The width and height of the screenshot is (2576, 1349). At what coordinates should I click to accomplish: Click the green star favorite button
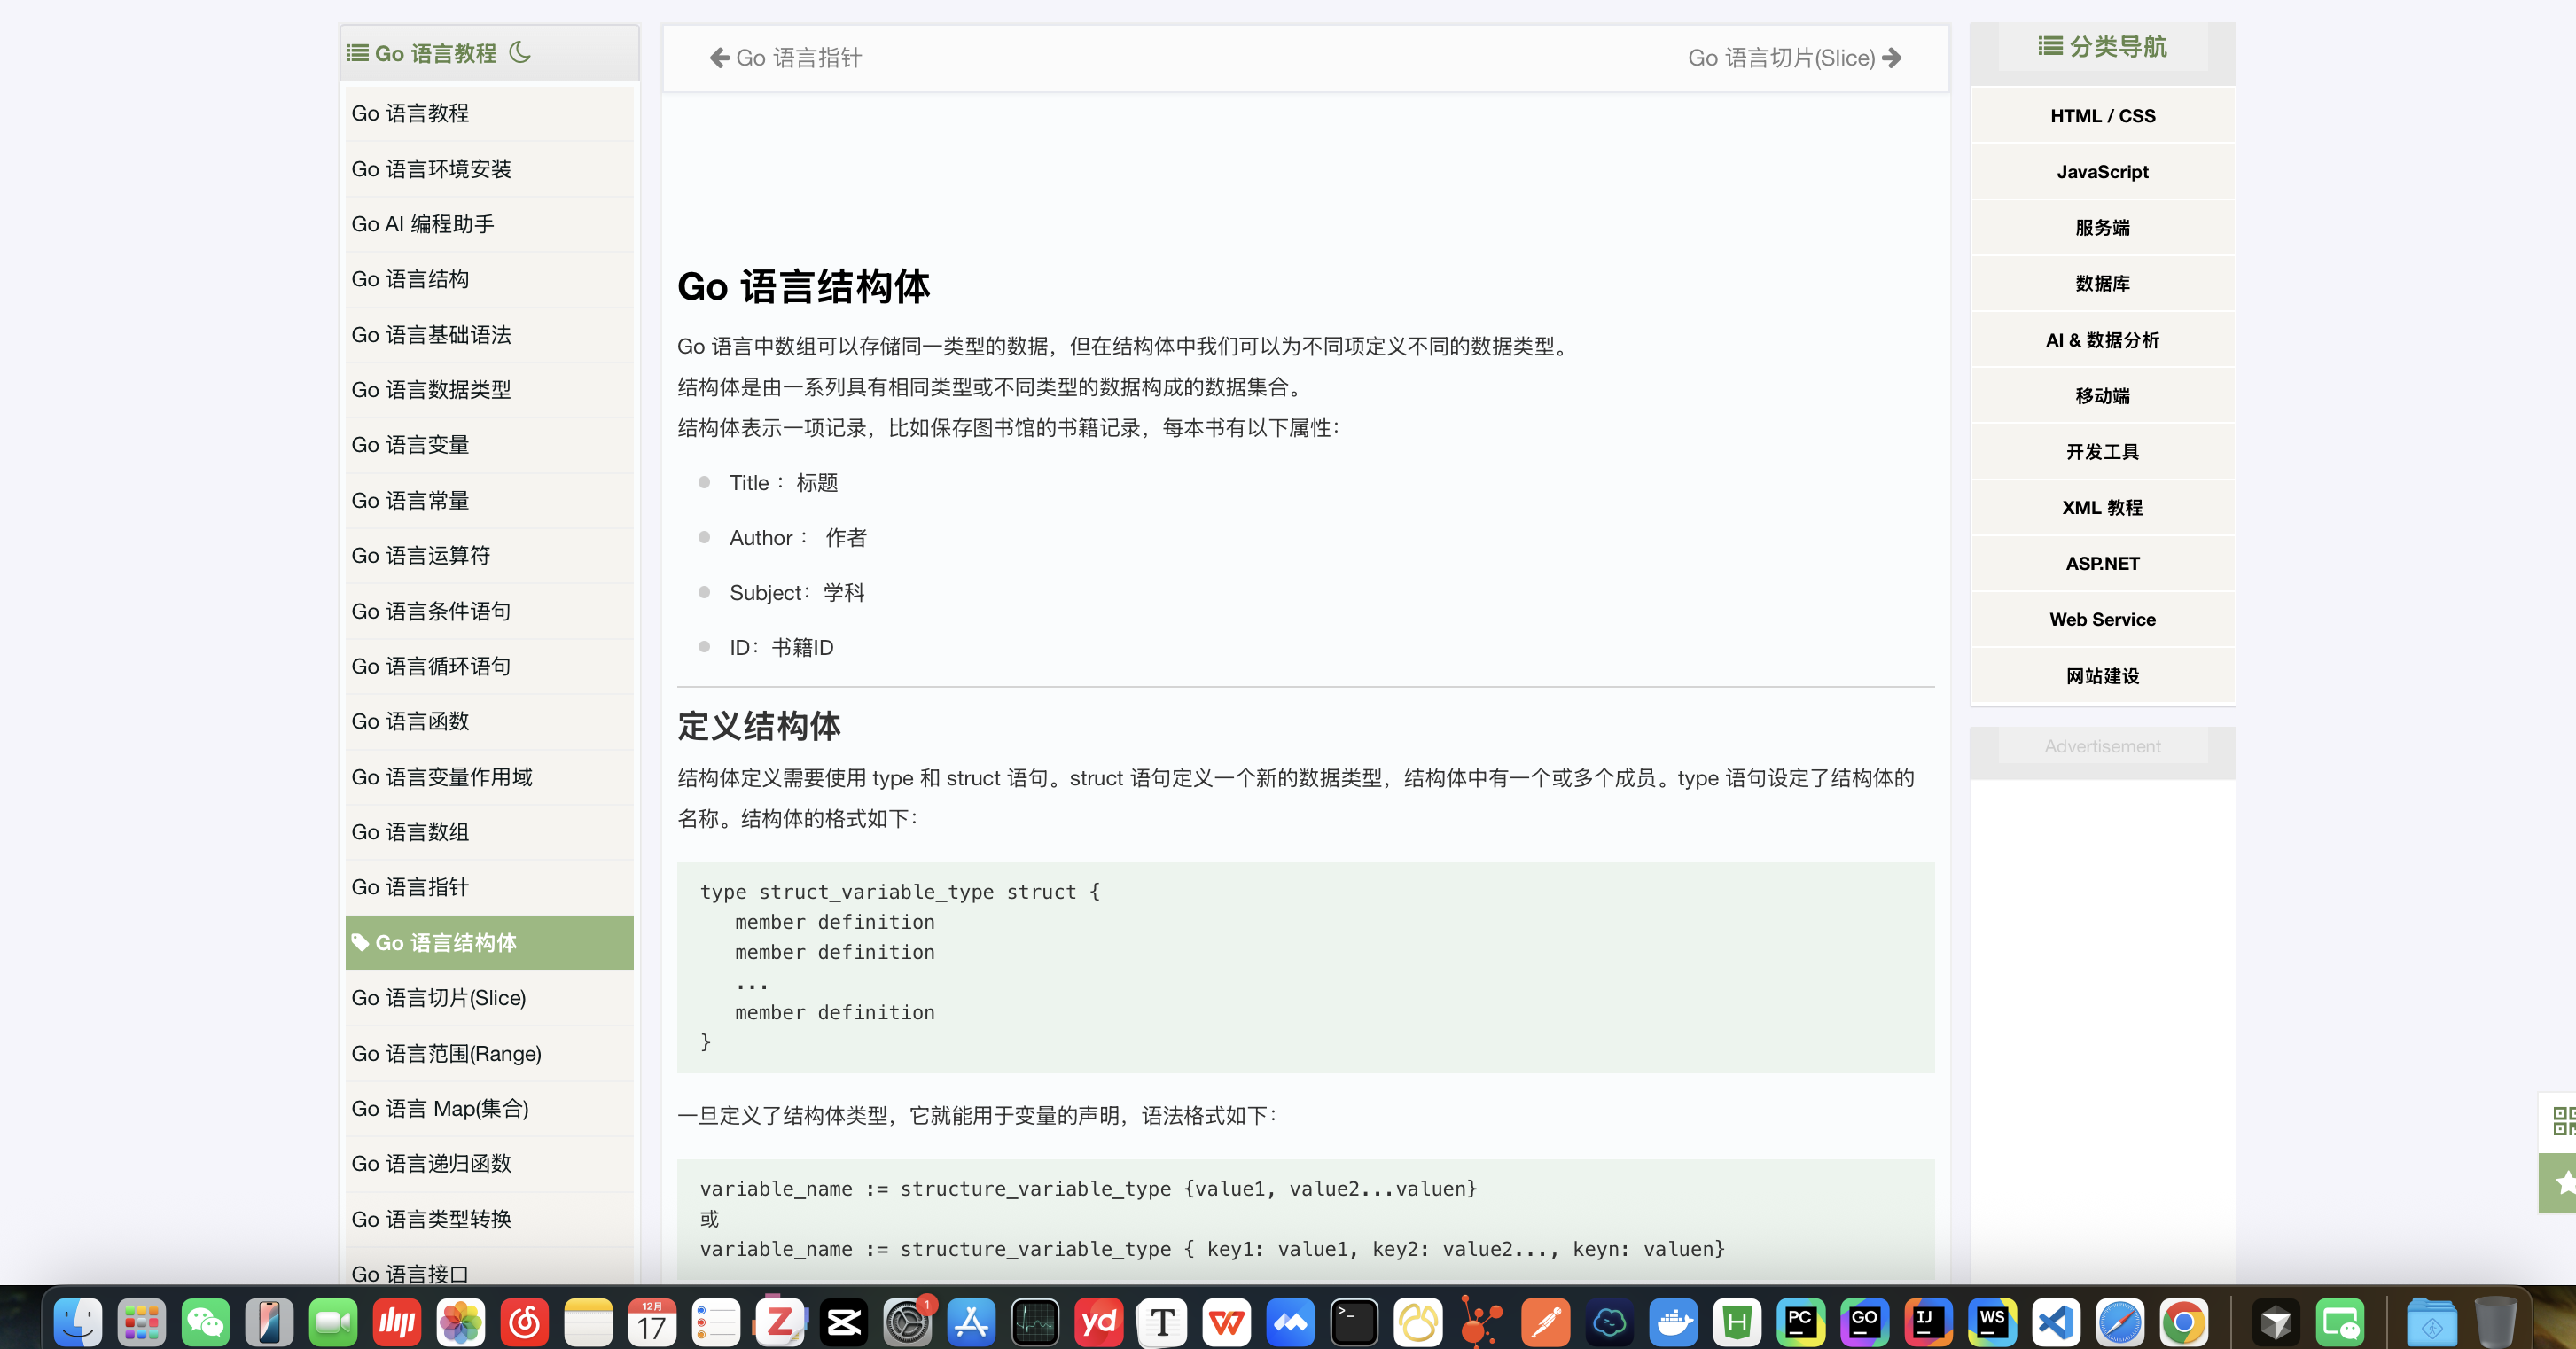pyautogui.click(x=2563, y=1183)
